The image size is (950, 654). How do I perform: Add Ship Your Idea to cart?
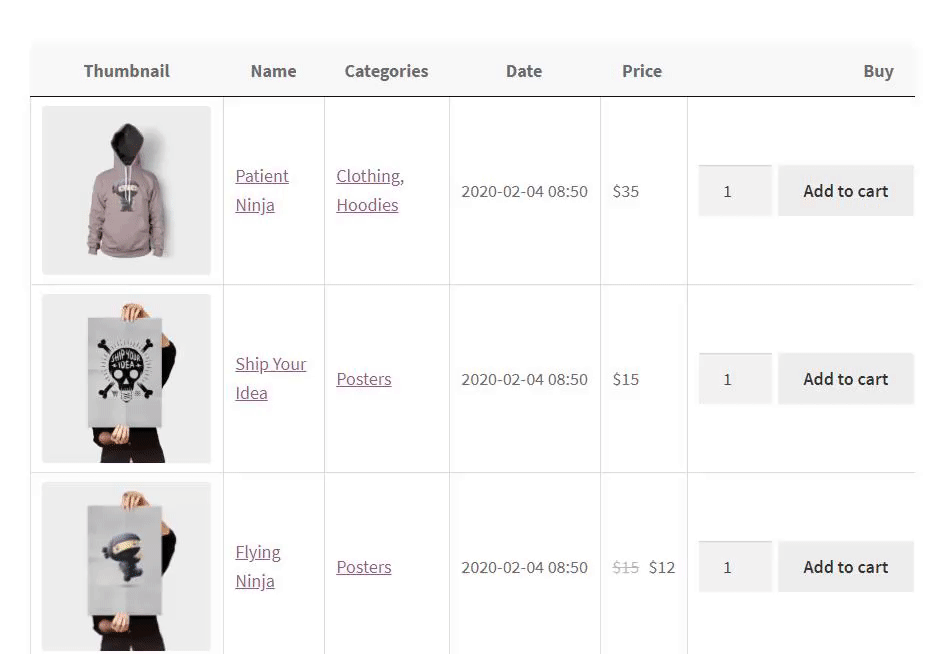(x=846, y=378)
